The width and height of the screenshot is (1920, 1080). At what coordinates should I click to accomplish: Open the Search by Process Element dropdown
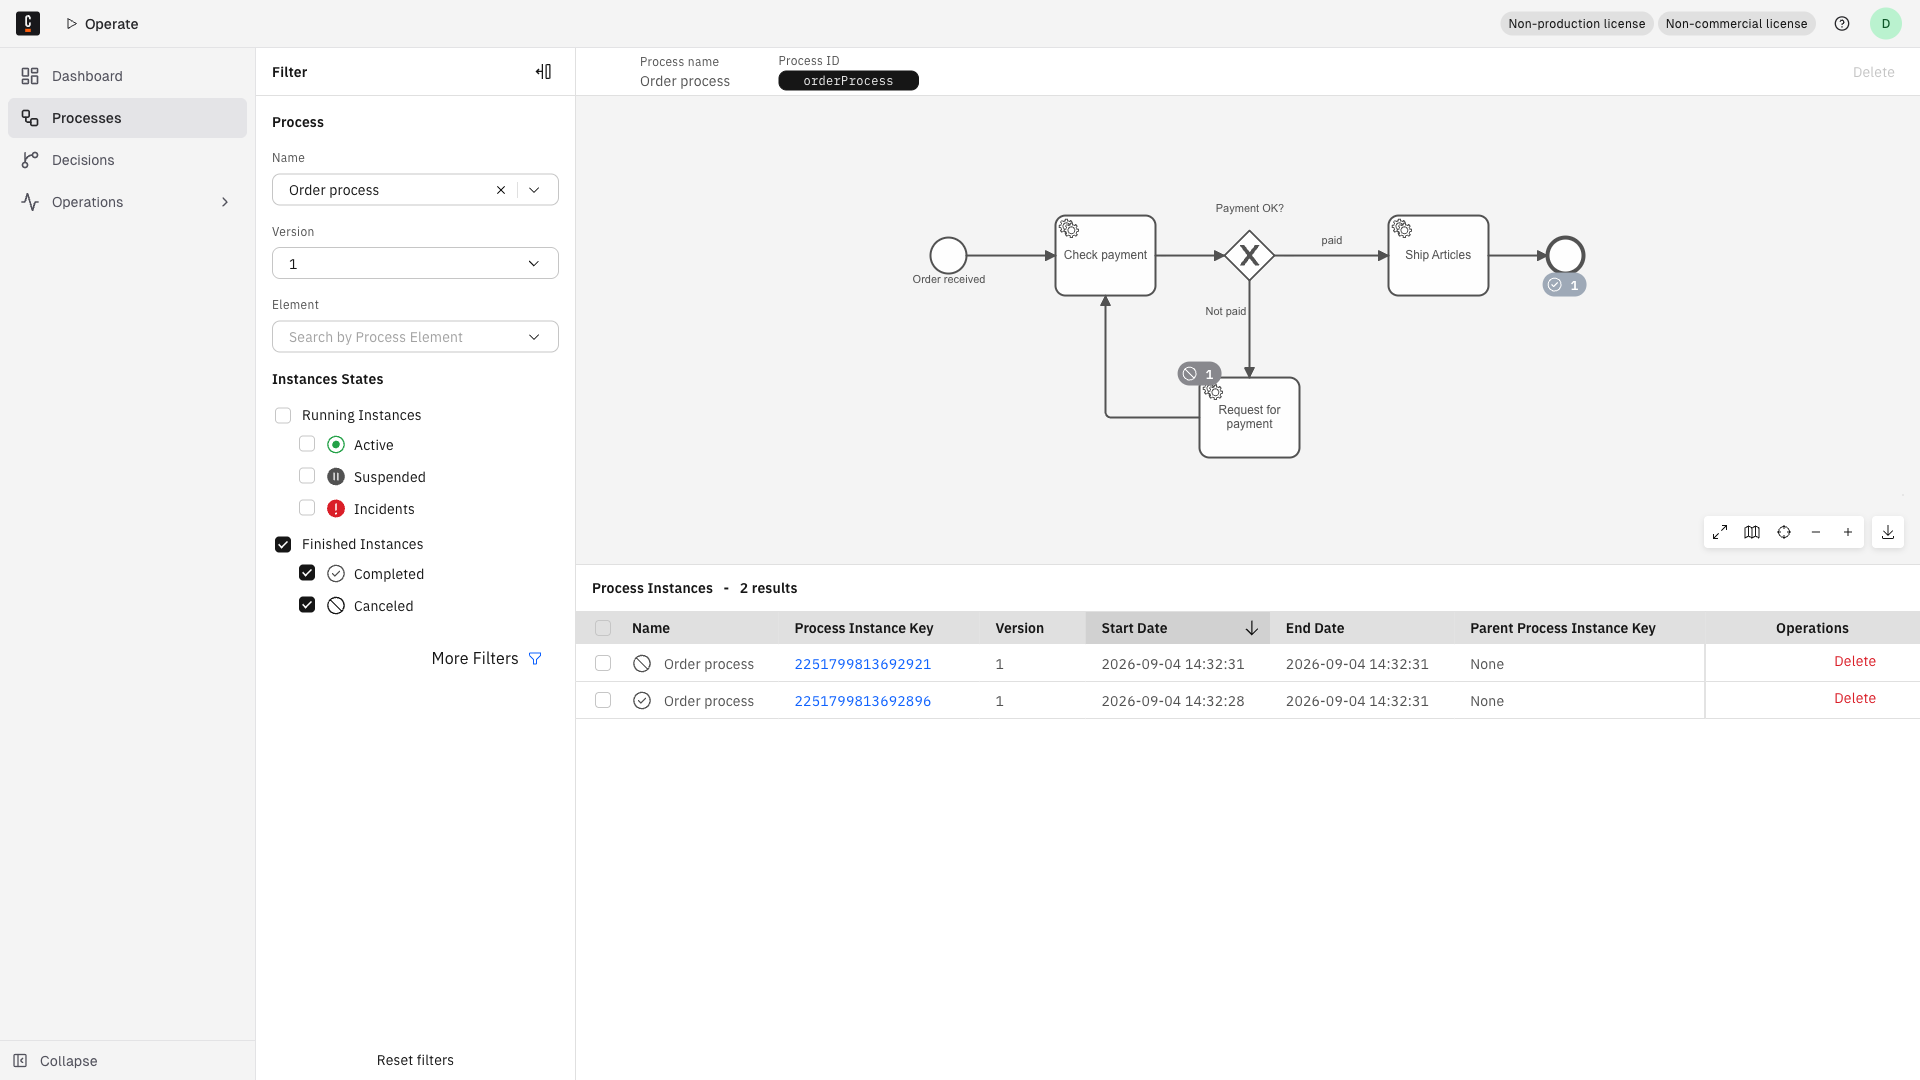[x=415, y=337]
